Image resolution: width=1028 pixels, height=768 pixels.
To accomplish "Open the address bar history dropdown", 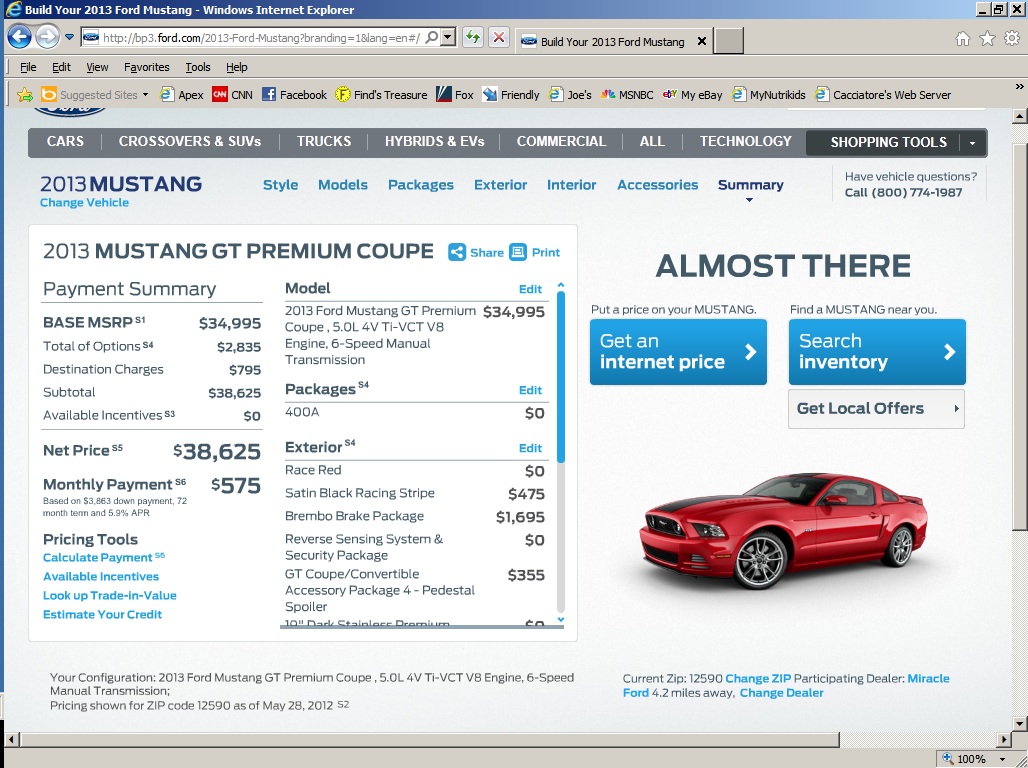I will pos(447,38).
